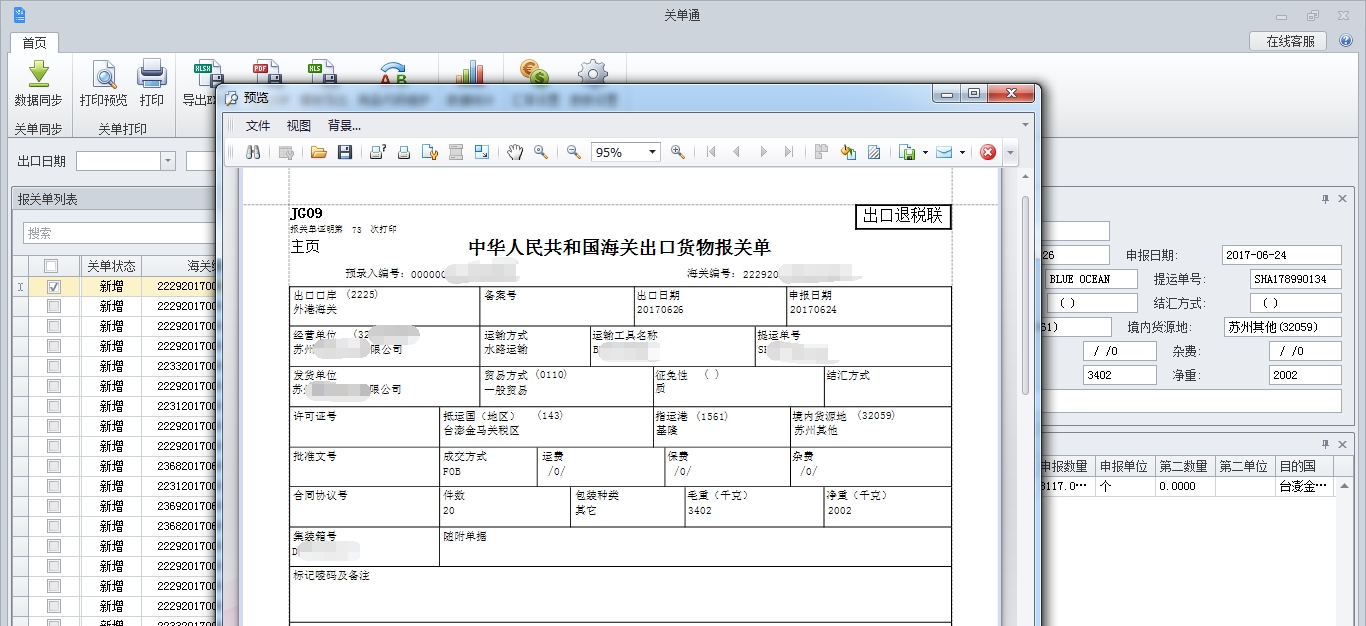The height and width of the screenshot is (626, 1366).
Task: Save the report using the disk icon
Action: [345, 152]
